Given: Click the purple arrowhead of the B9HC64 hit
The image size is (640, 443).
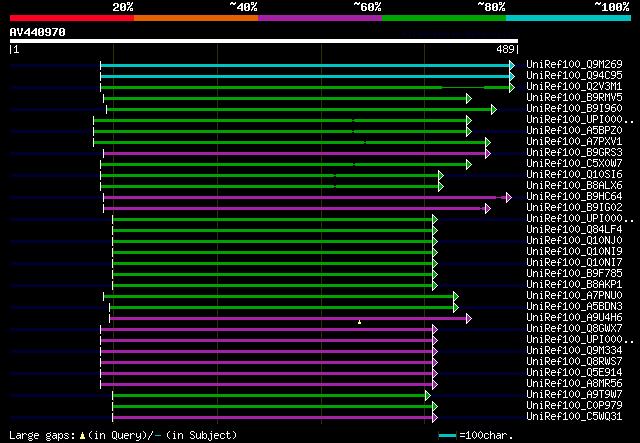Looking at the screenshot, I should 509,198.
